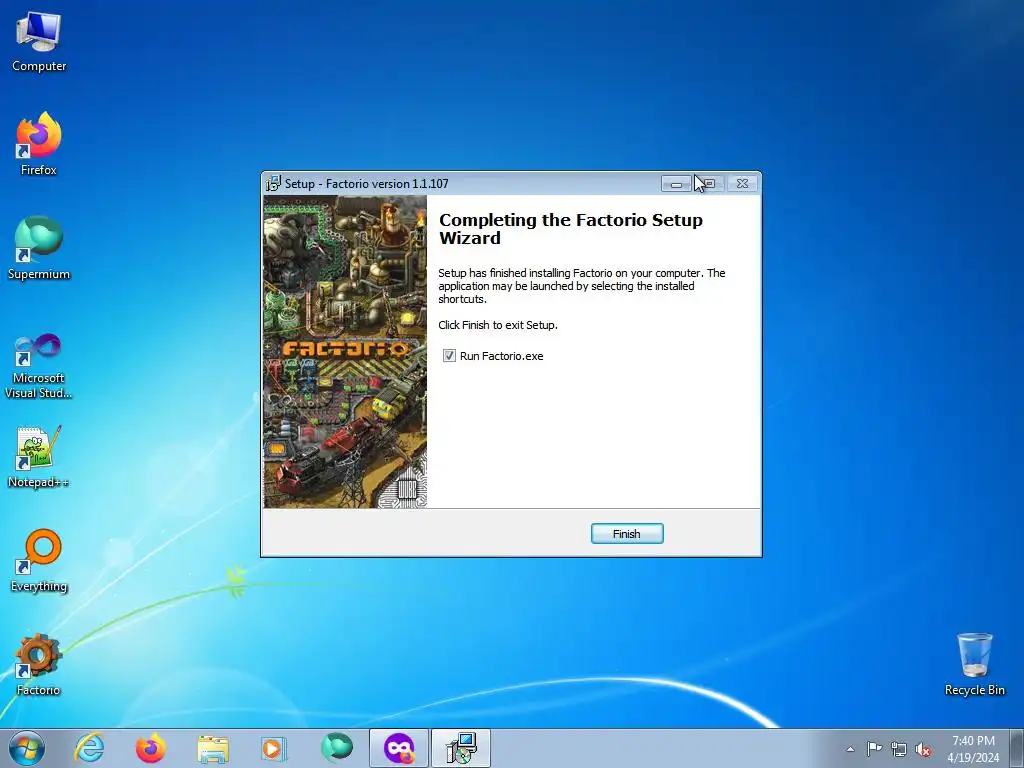Image resolution: width=1024 pixels, height=768 pixels.
Task: Minimize the Factorio Setup window
Action: [676, 184]
